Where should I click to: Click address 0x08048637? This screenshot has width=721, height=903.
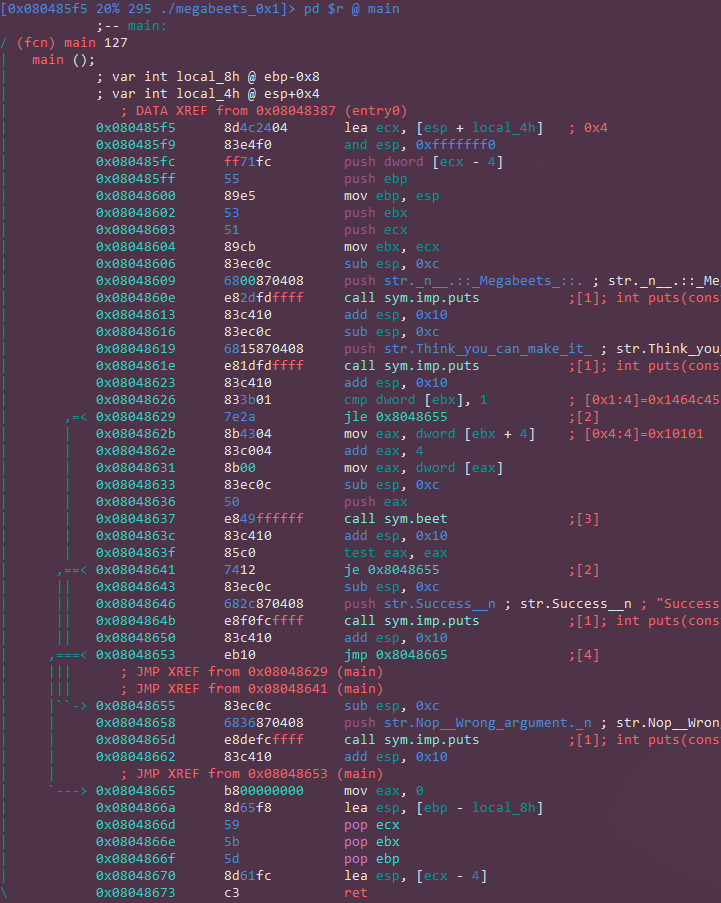(x=135, y=519)
